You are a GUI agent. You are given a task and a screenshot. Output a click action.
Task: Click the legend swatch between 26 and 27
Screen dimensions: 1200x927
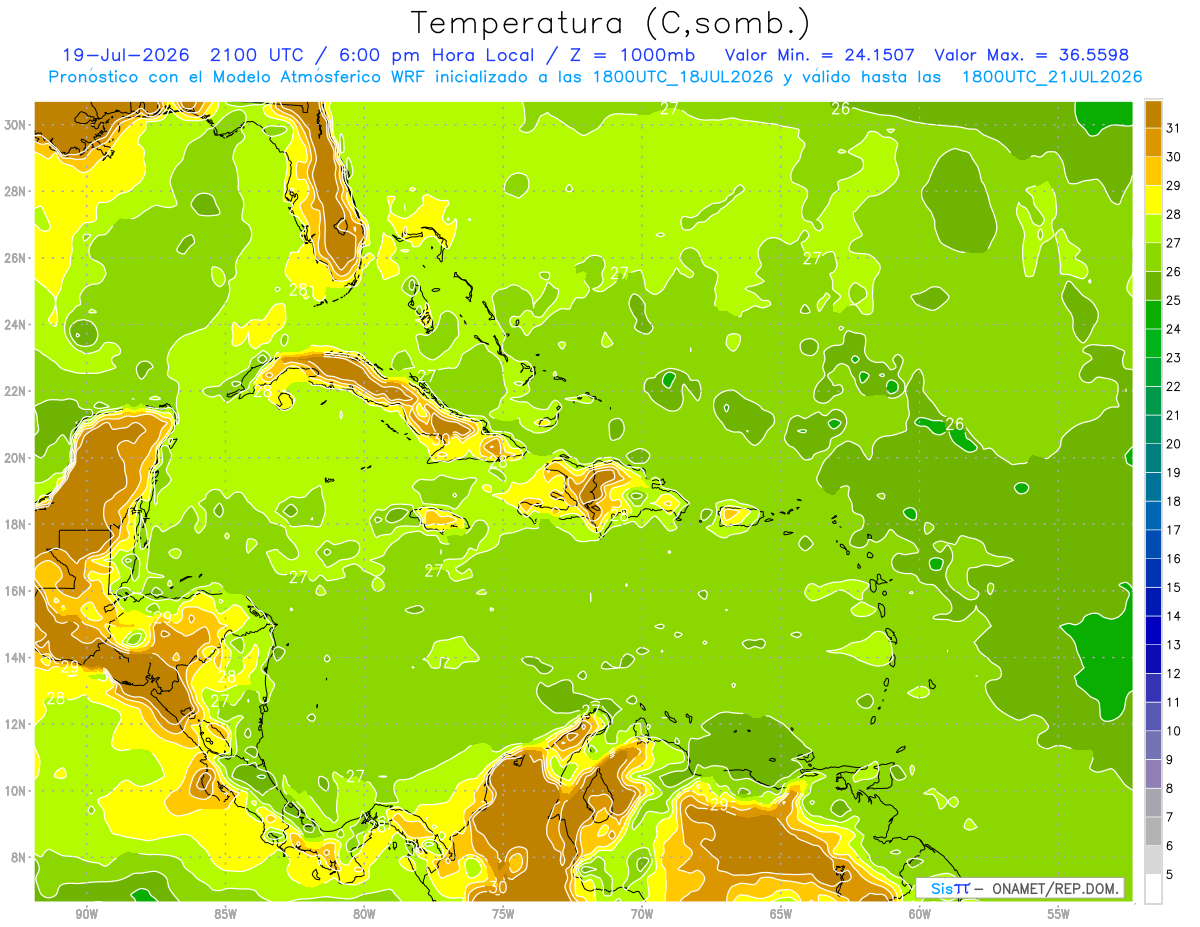coord(1153,257)
